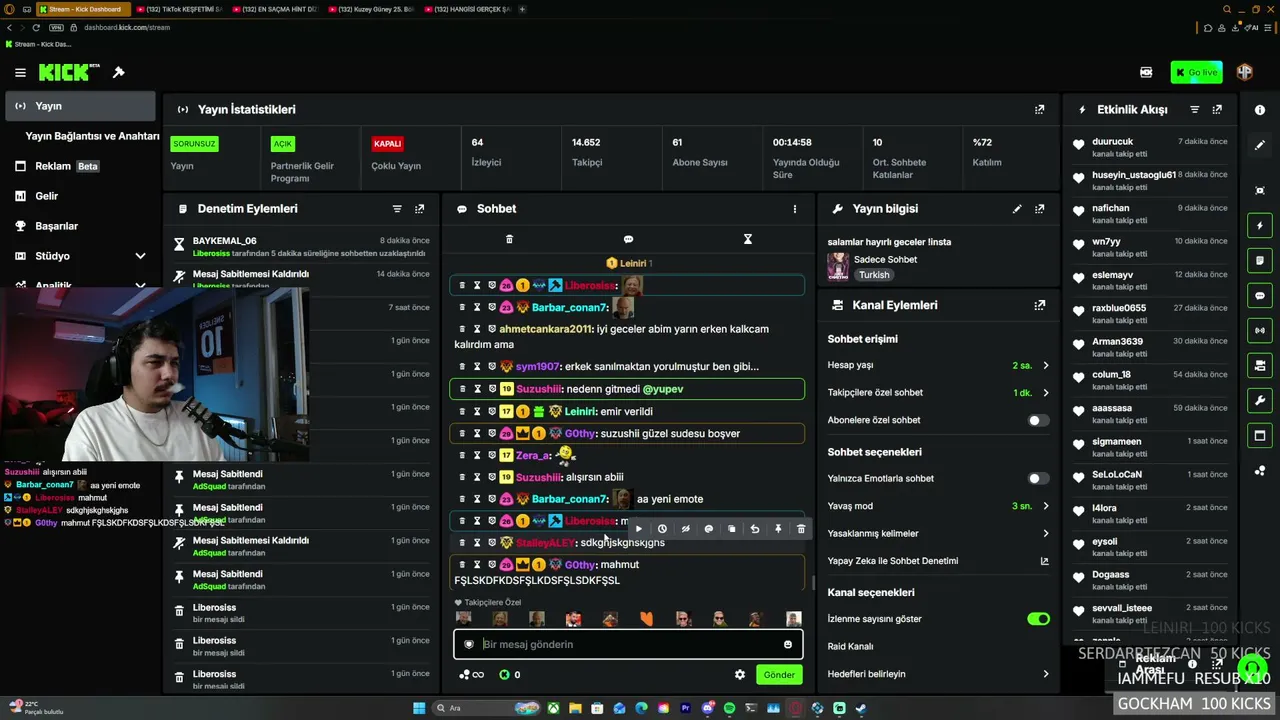Viewport: 1280px width, 720px height.
Task: Open the emoji picker in message box
Action: [x=788, y=644]
